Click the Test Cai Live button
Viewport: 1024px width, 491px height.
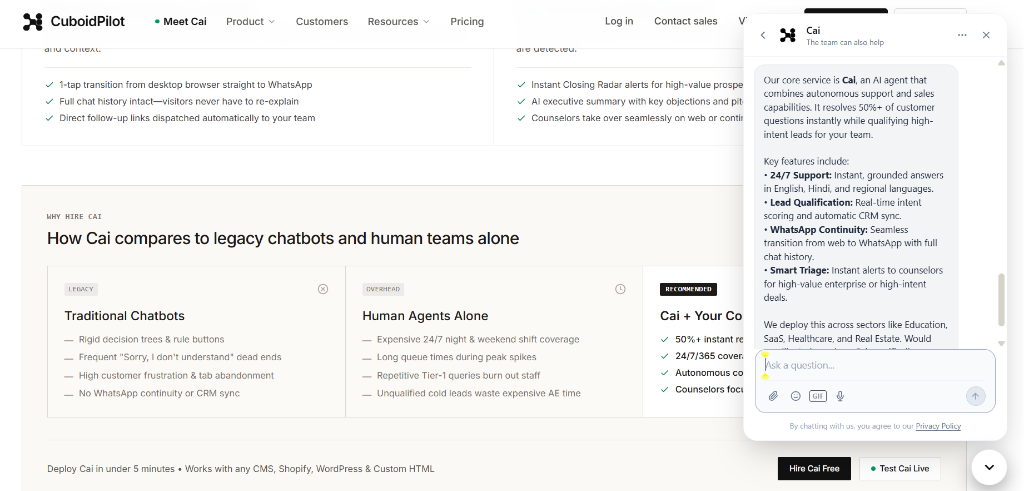point(899,469)
